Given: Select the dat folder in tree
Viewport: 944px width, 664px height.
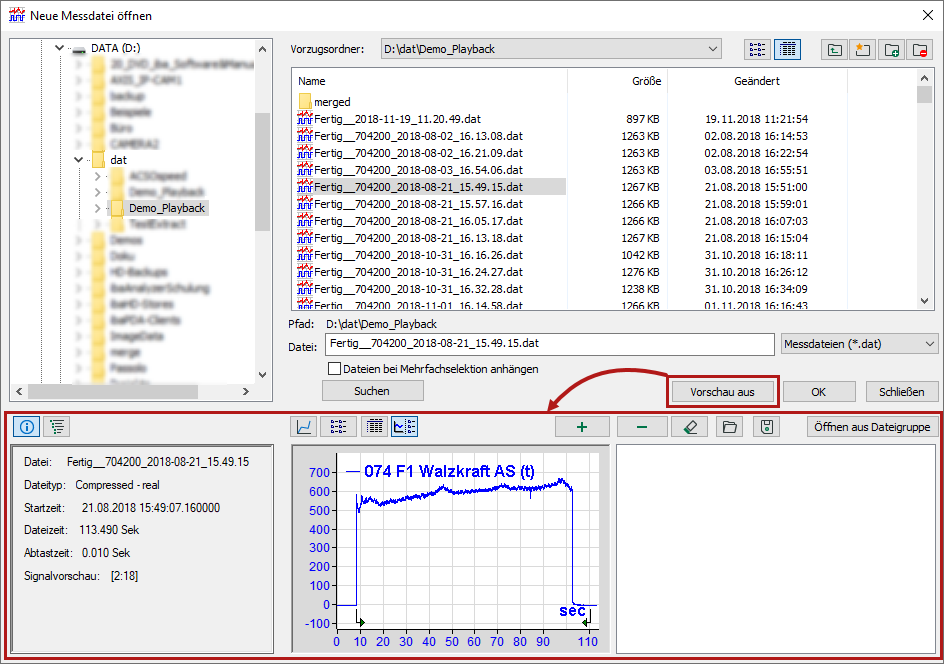Looking at the screenshot, I should [119, 160].
